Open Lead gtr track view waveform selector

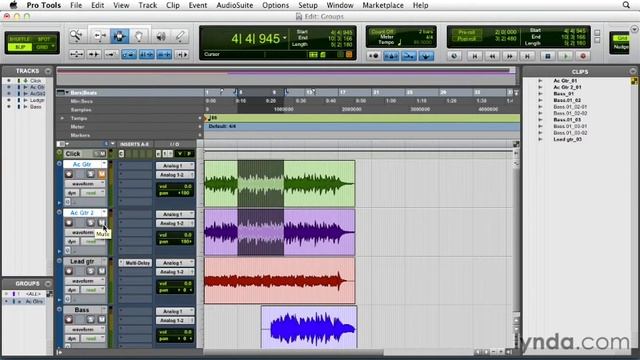coord(85,281)
